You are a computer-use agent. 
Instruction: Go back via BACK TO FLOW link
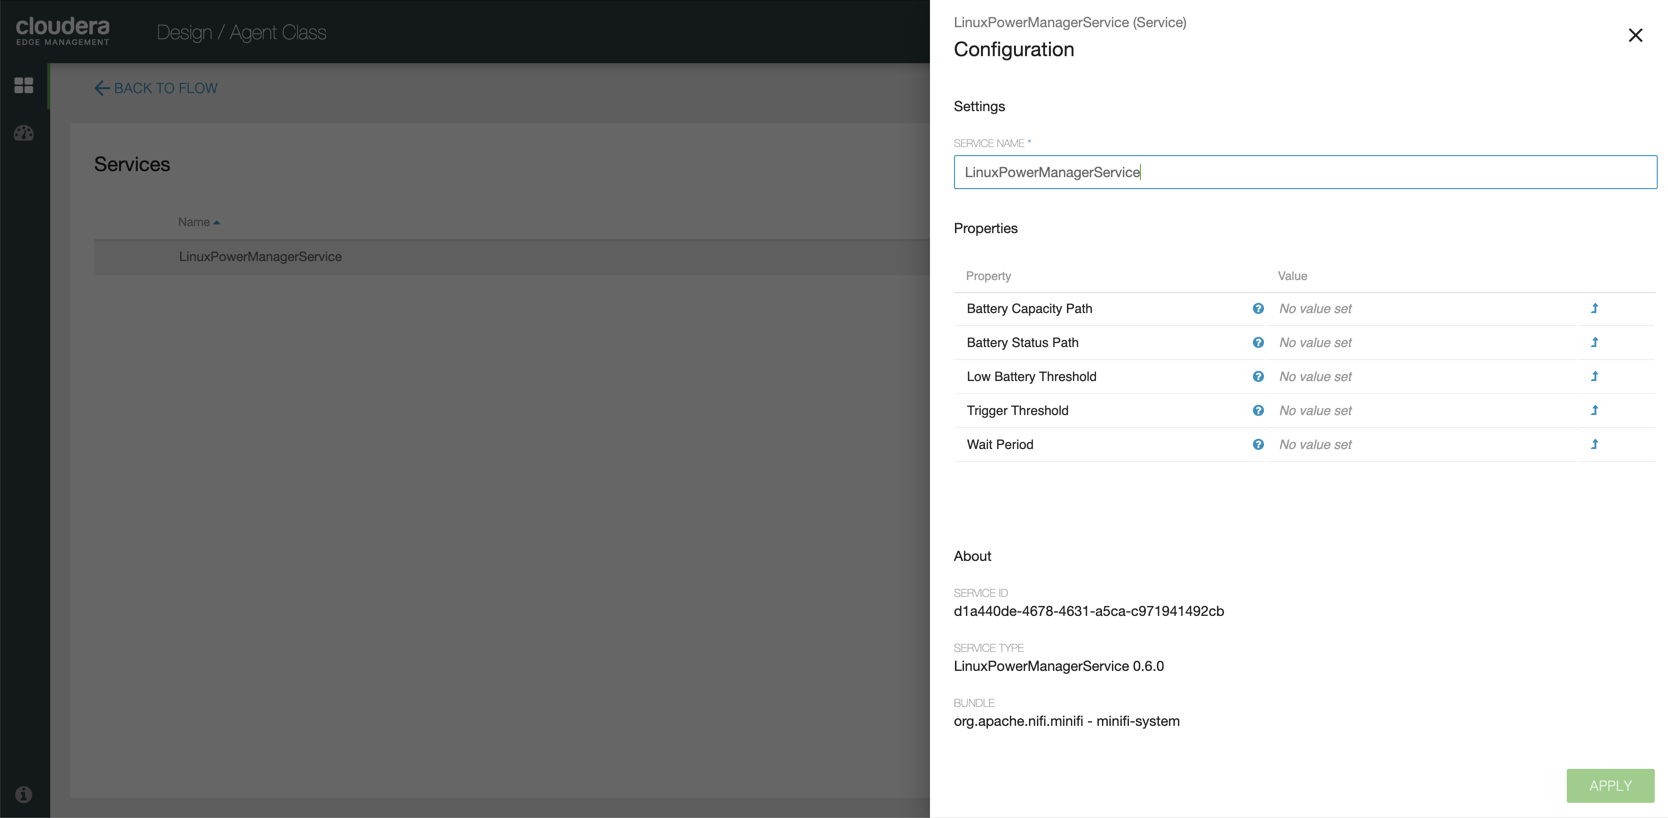point(156,88)
